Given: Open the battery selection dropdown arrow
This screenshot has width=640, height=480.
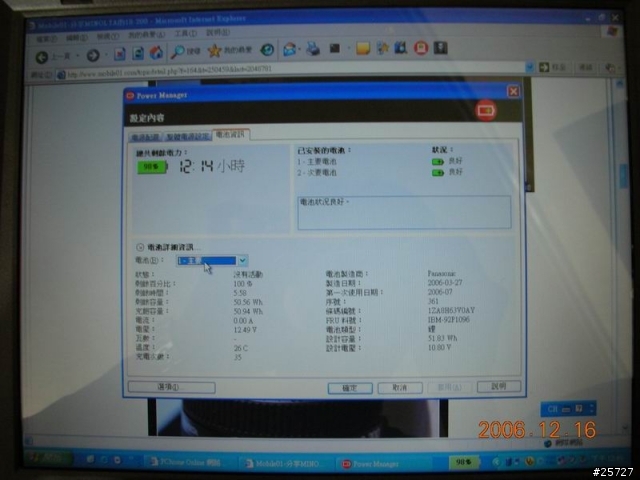Looking at the screenshot, I should [x=242, y=260].
